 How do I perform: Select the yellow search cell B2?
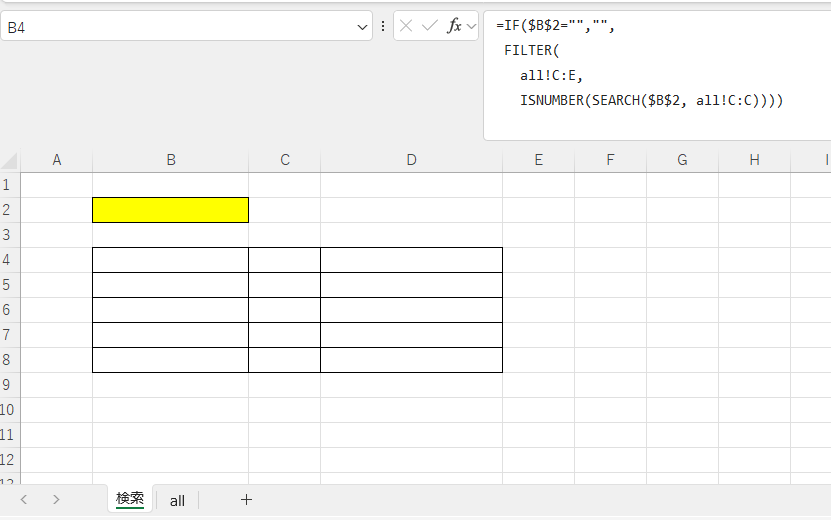tap(170, 210)
